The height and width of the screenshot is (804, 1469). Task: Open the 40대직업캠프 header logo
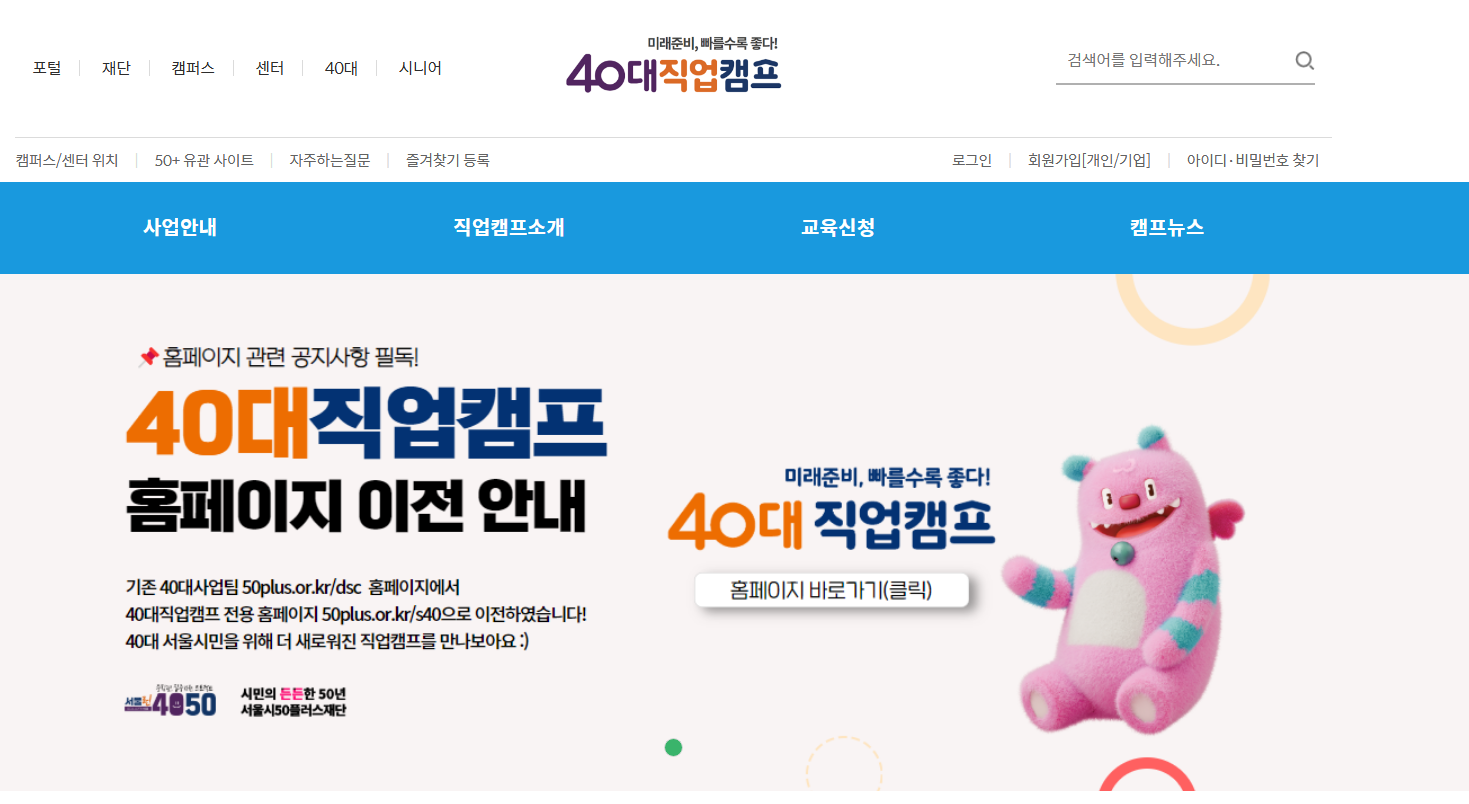[x=673, y=65]
